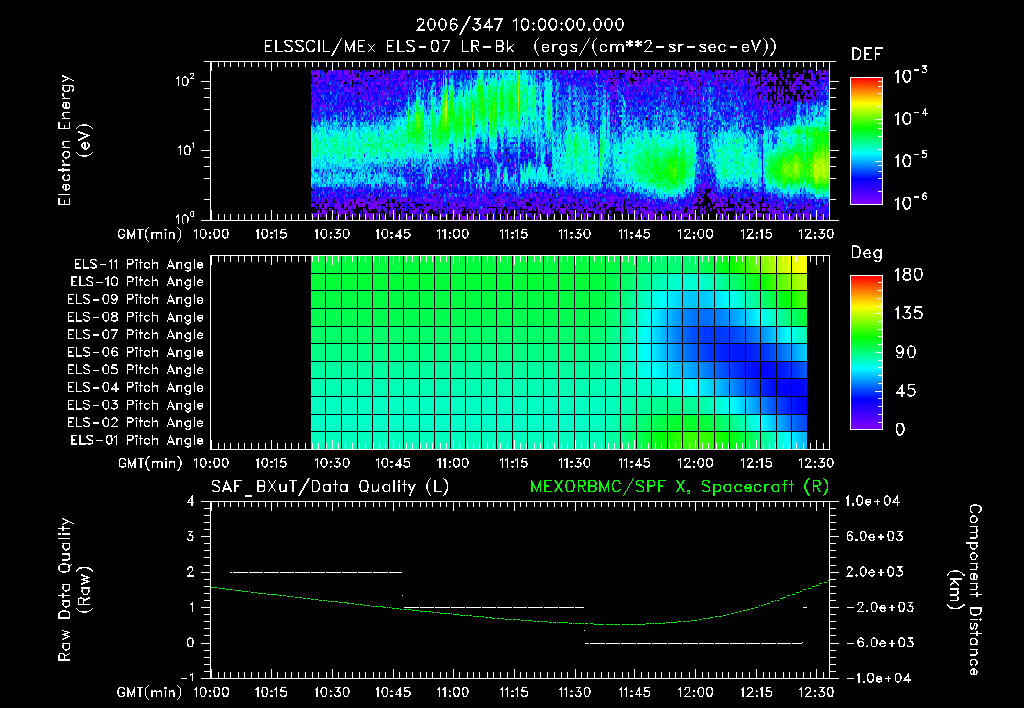Click the white data quality line at level 1
The image size is (1024, 708).
494,607
